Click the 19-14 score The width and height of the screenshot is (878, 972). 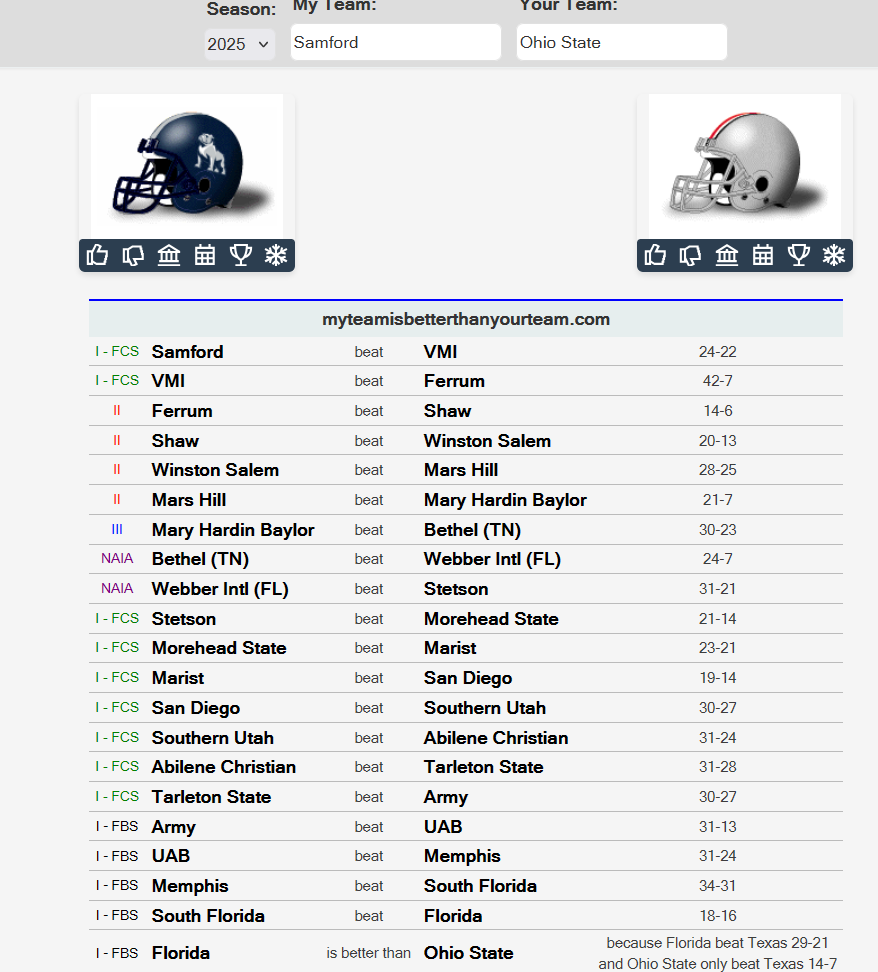coord(717,678)
